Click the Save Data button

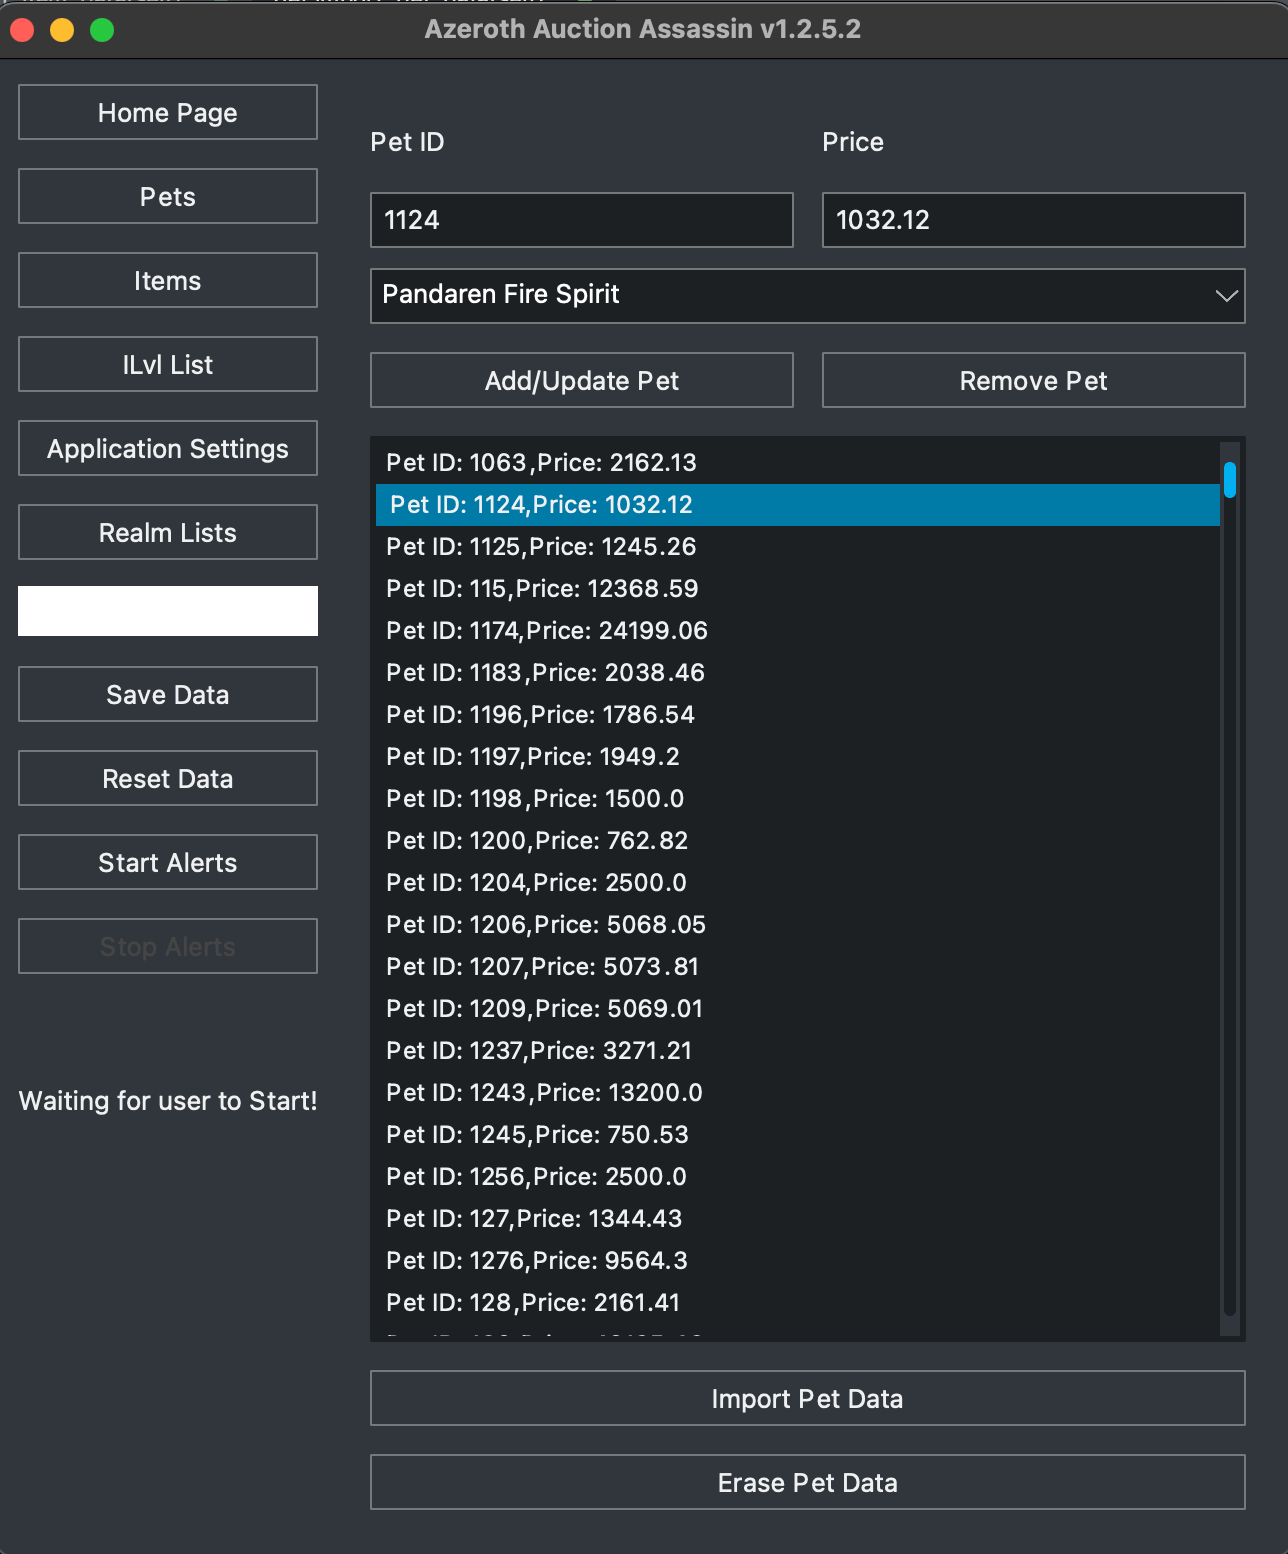point(168,694)
